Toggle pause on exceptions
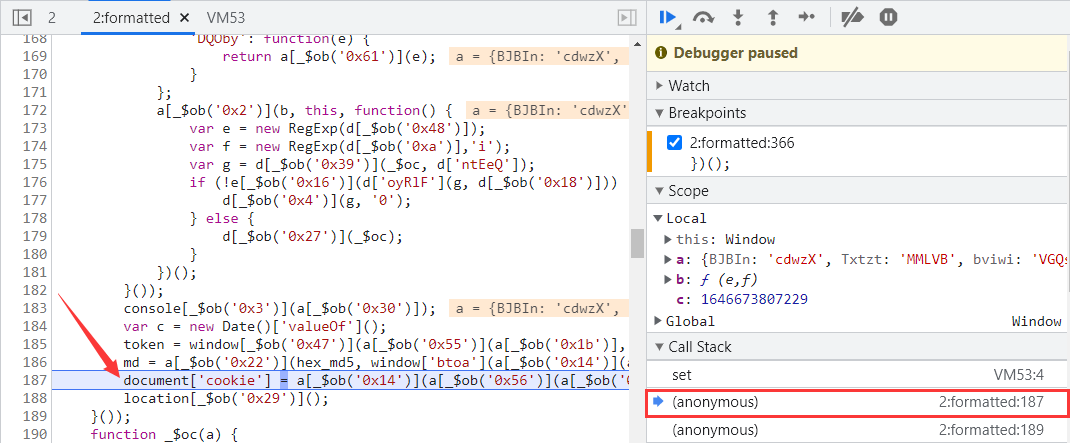The image size is (1070, 443). pyautogui.click(x=887, y=17)
